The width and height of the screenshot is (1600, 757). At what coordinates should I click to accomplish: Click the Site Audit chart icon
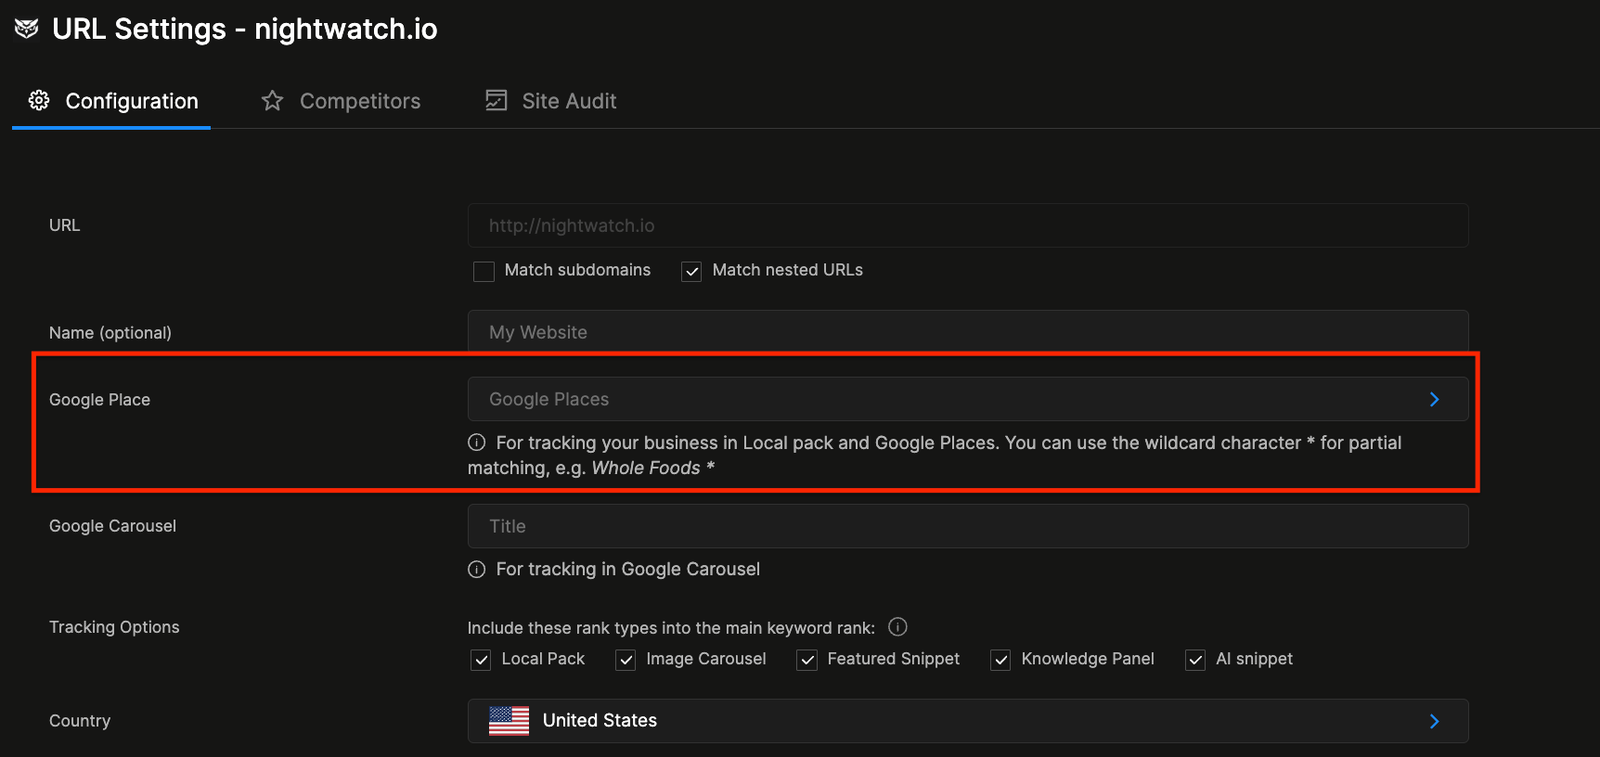coord(496,100)
